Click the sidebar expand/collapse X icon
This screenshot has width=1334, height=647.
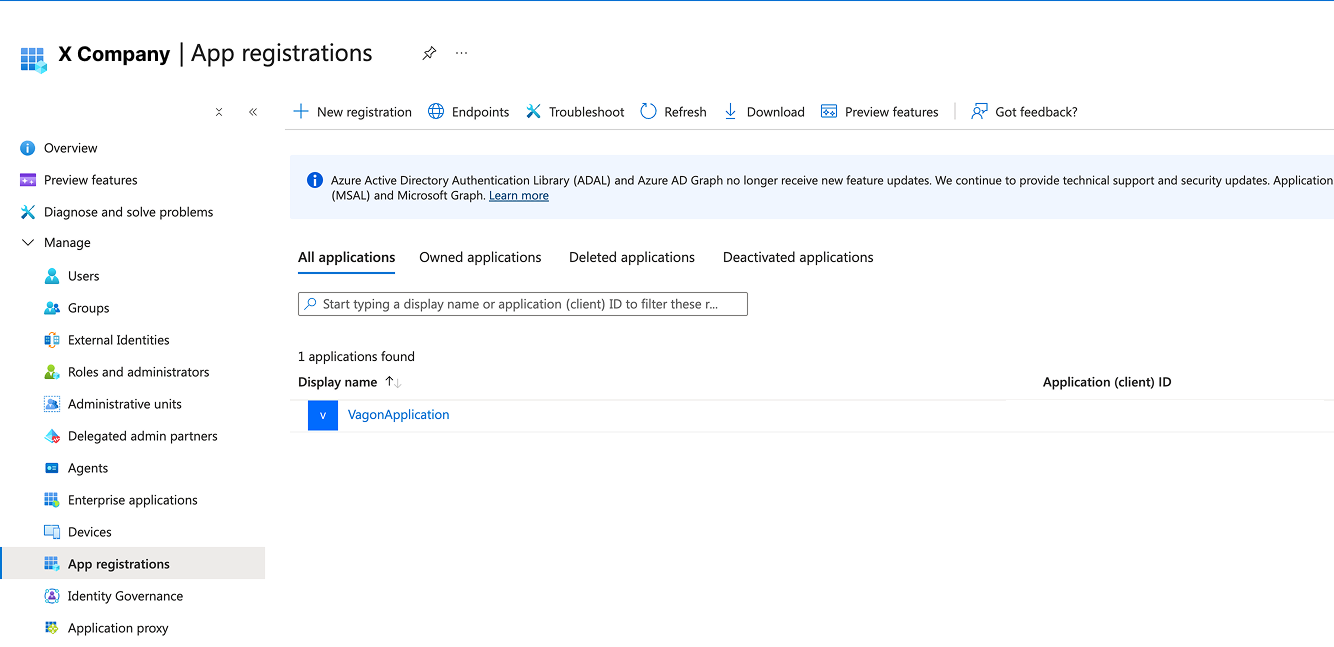[219, 112]
